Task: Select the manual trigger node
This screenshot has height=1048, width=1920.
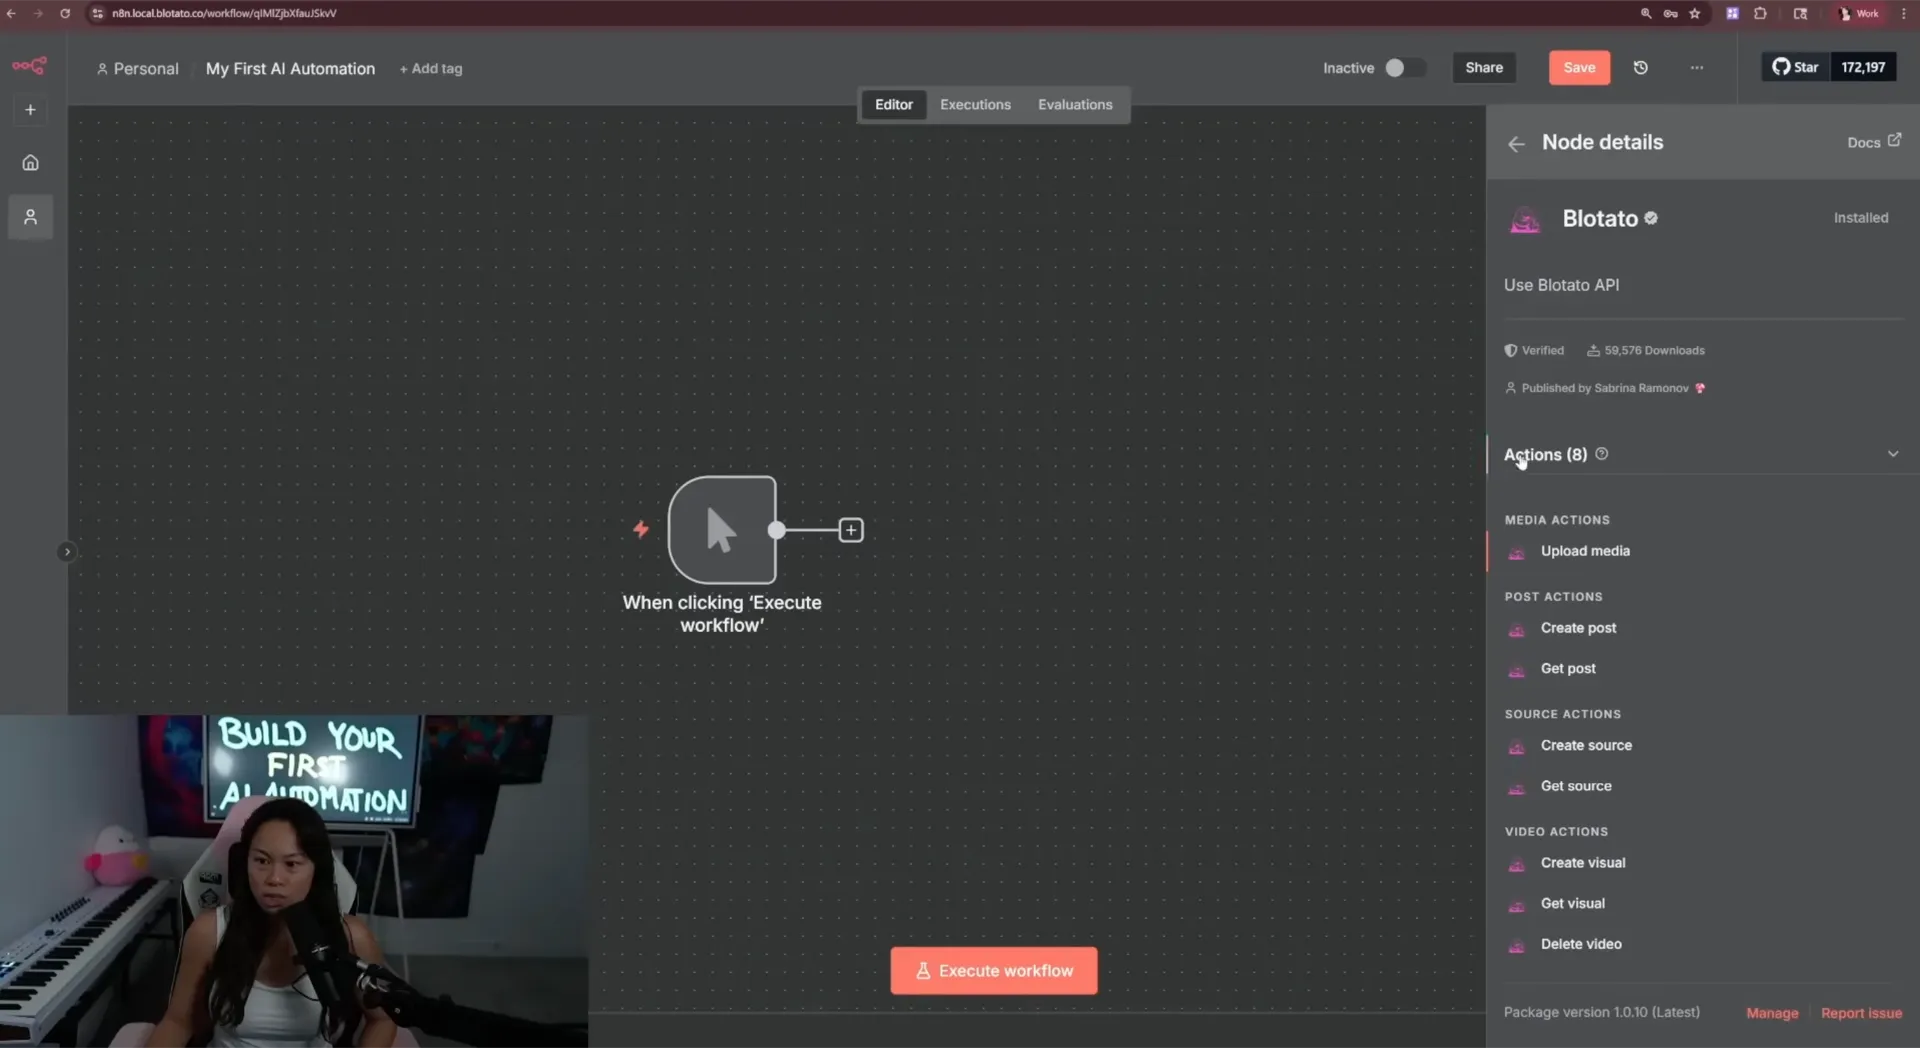Action: tap(721, 530)
